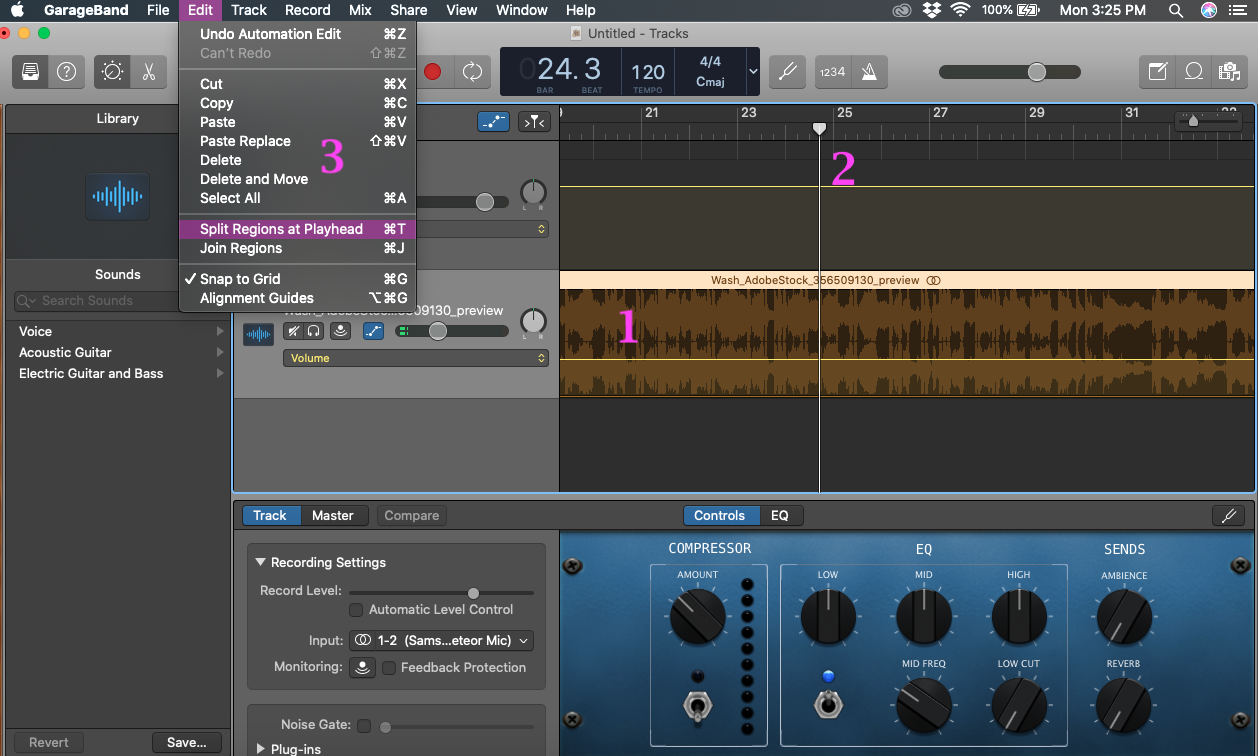Open the Tuner tuning fork button
Screen dimensions: 1258x756
pos(788,72)
